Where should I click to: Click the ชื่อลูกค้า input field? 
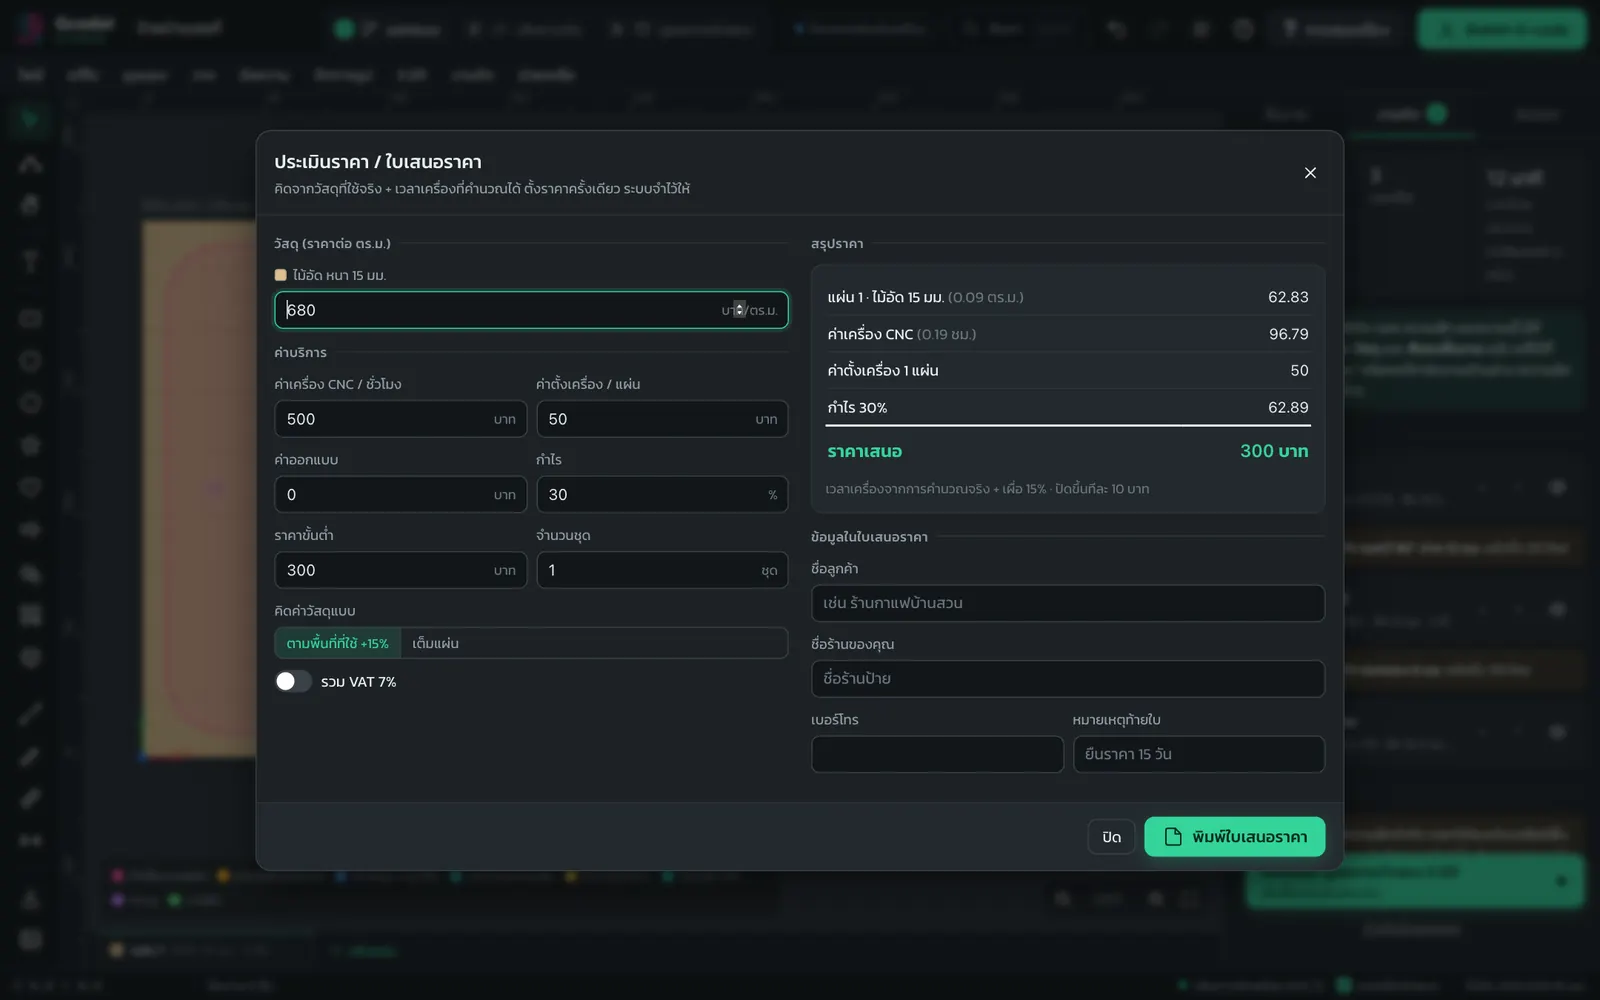tap(1068, 603)
